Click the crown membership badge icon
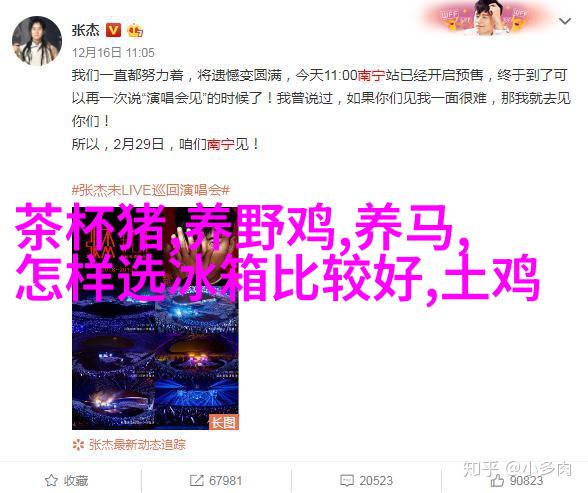 [135, 30]
